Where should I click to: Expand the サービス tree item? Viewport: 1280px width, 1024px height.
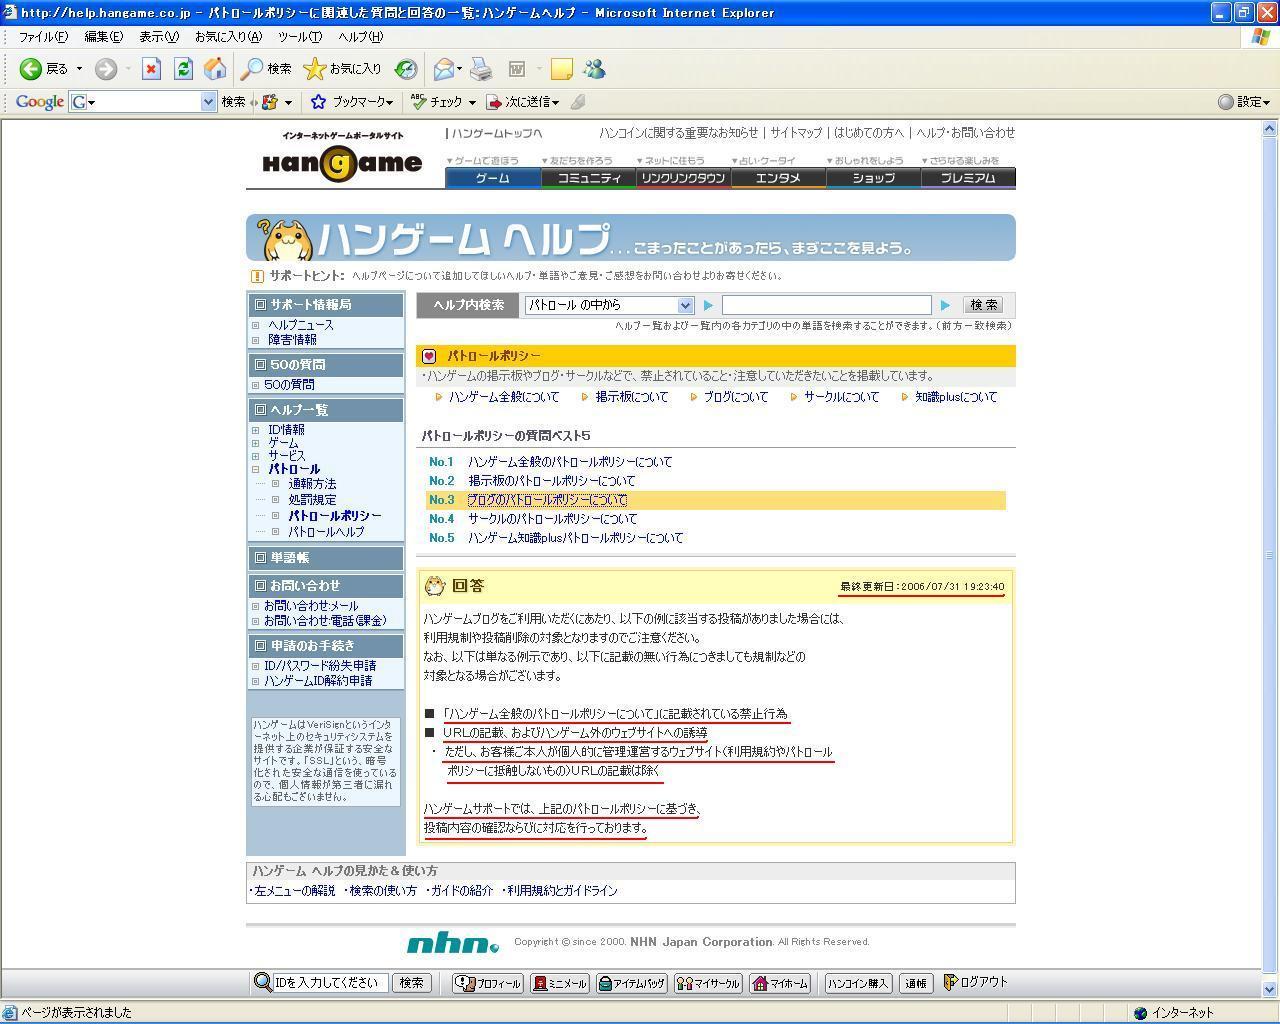click(x=255, y=456)
